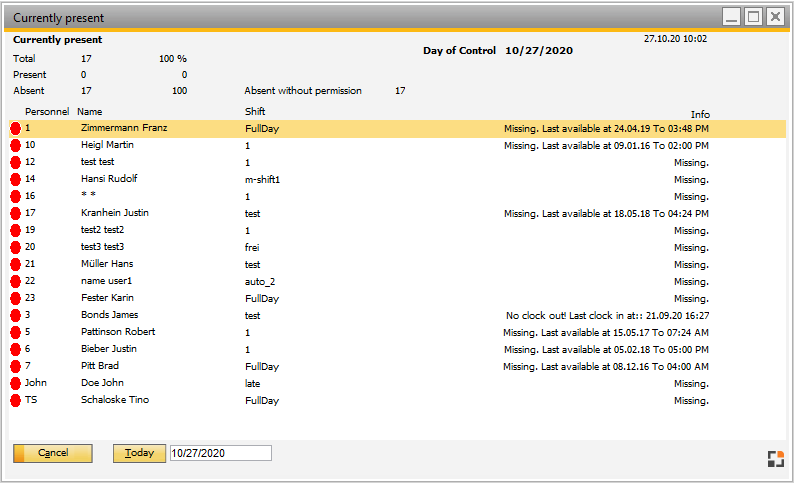
Task: Click the Info column header
Action: tap(699, 114)
